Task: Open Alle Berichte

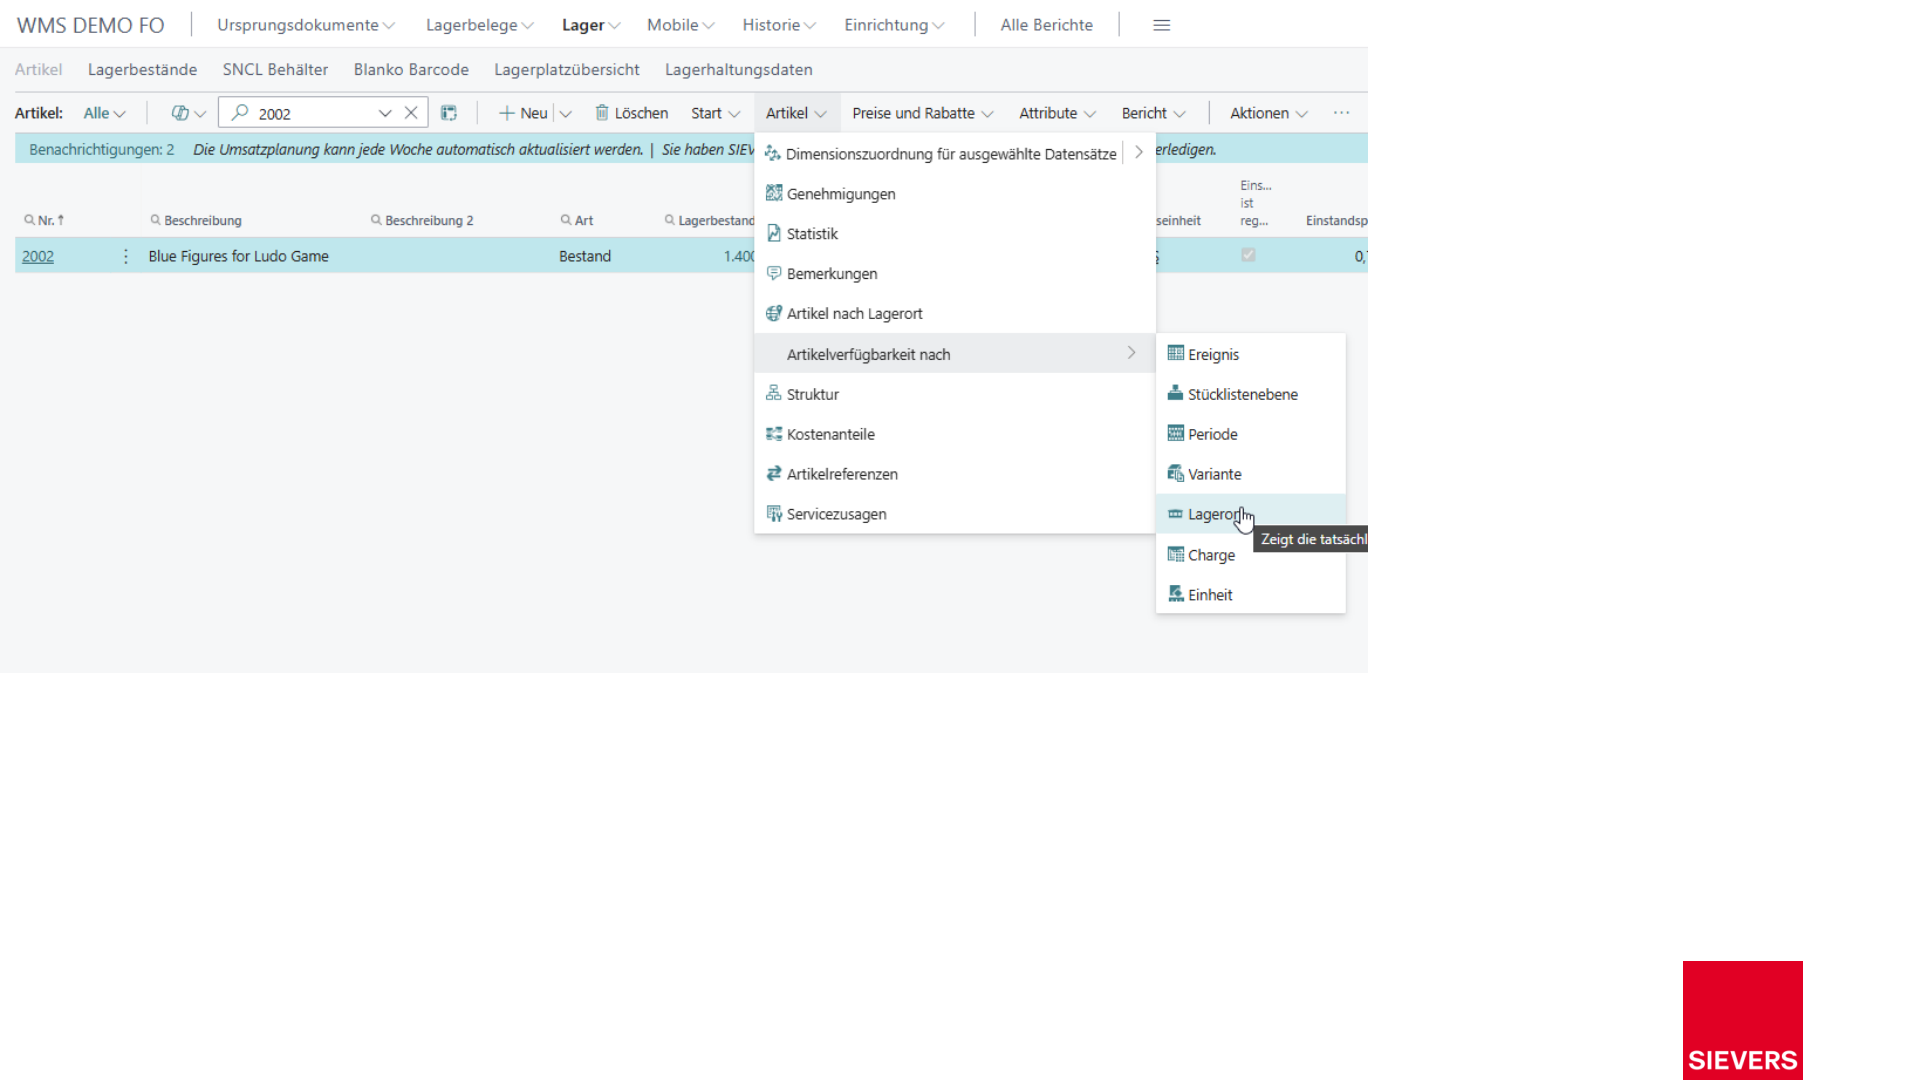Action: (x=1046, y=25)
